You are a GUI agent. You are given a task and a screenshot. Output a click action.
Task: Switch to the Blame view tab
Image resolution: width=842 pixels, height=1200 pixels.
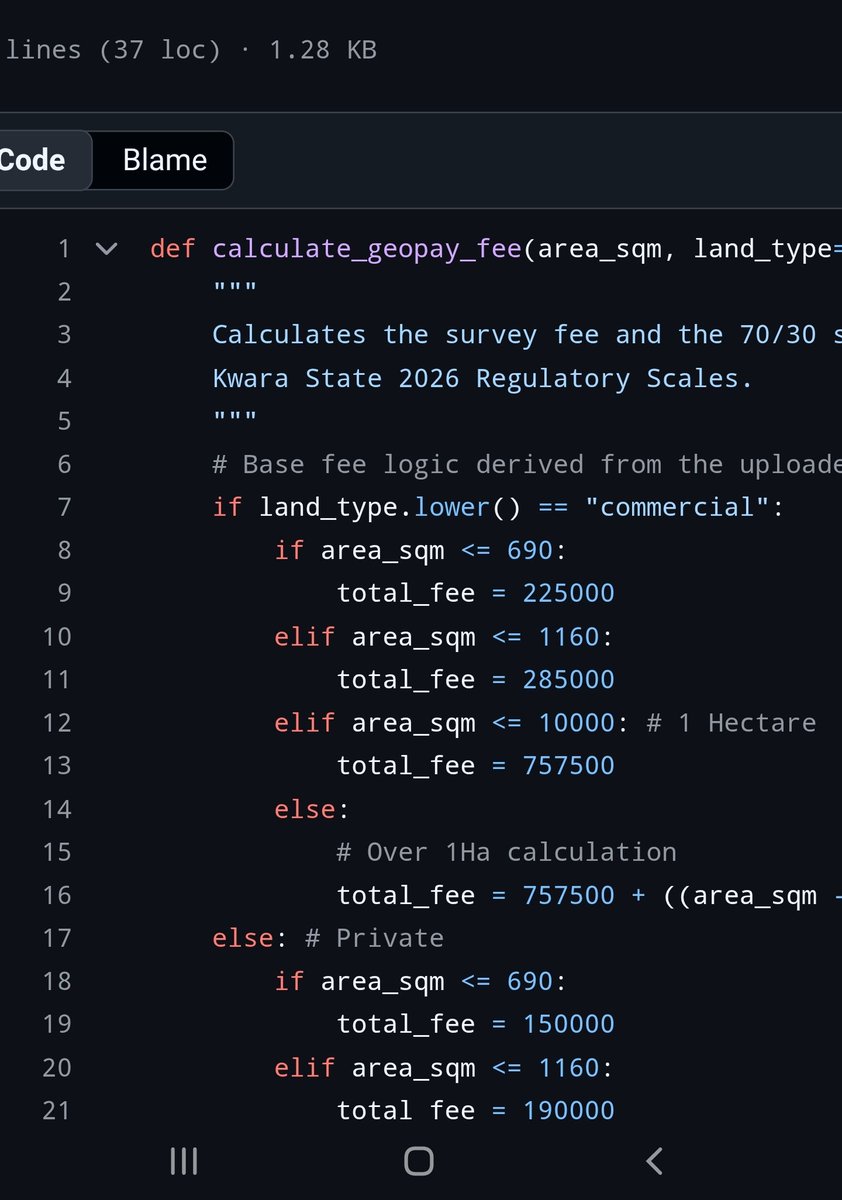164,160
